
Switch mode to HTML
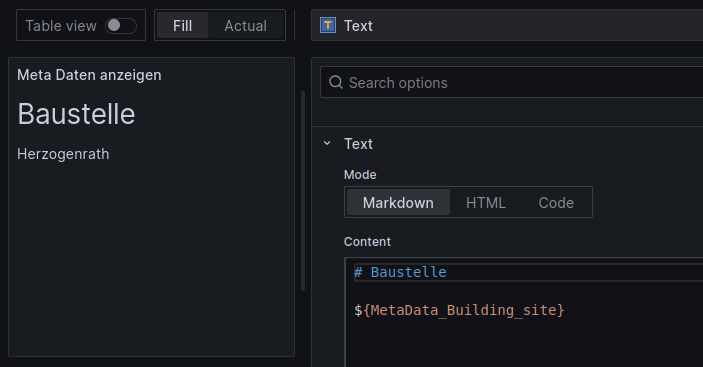pyautogui.click(x=486, y=203)
